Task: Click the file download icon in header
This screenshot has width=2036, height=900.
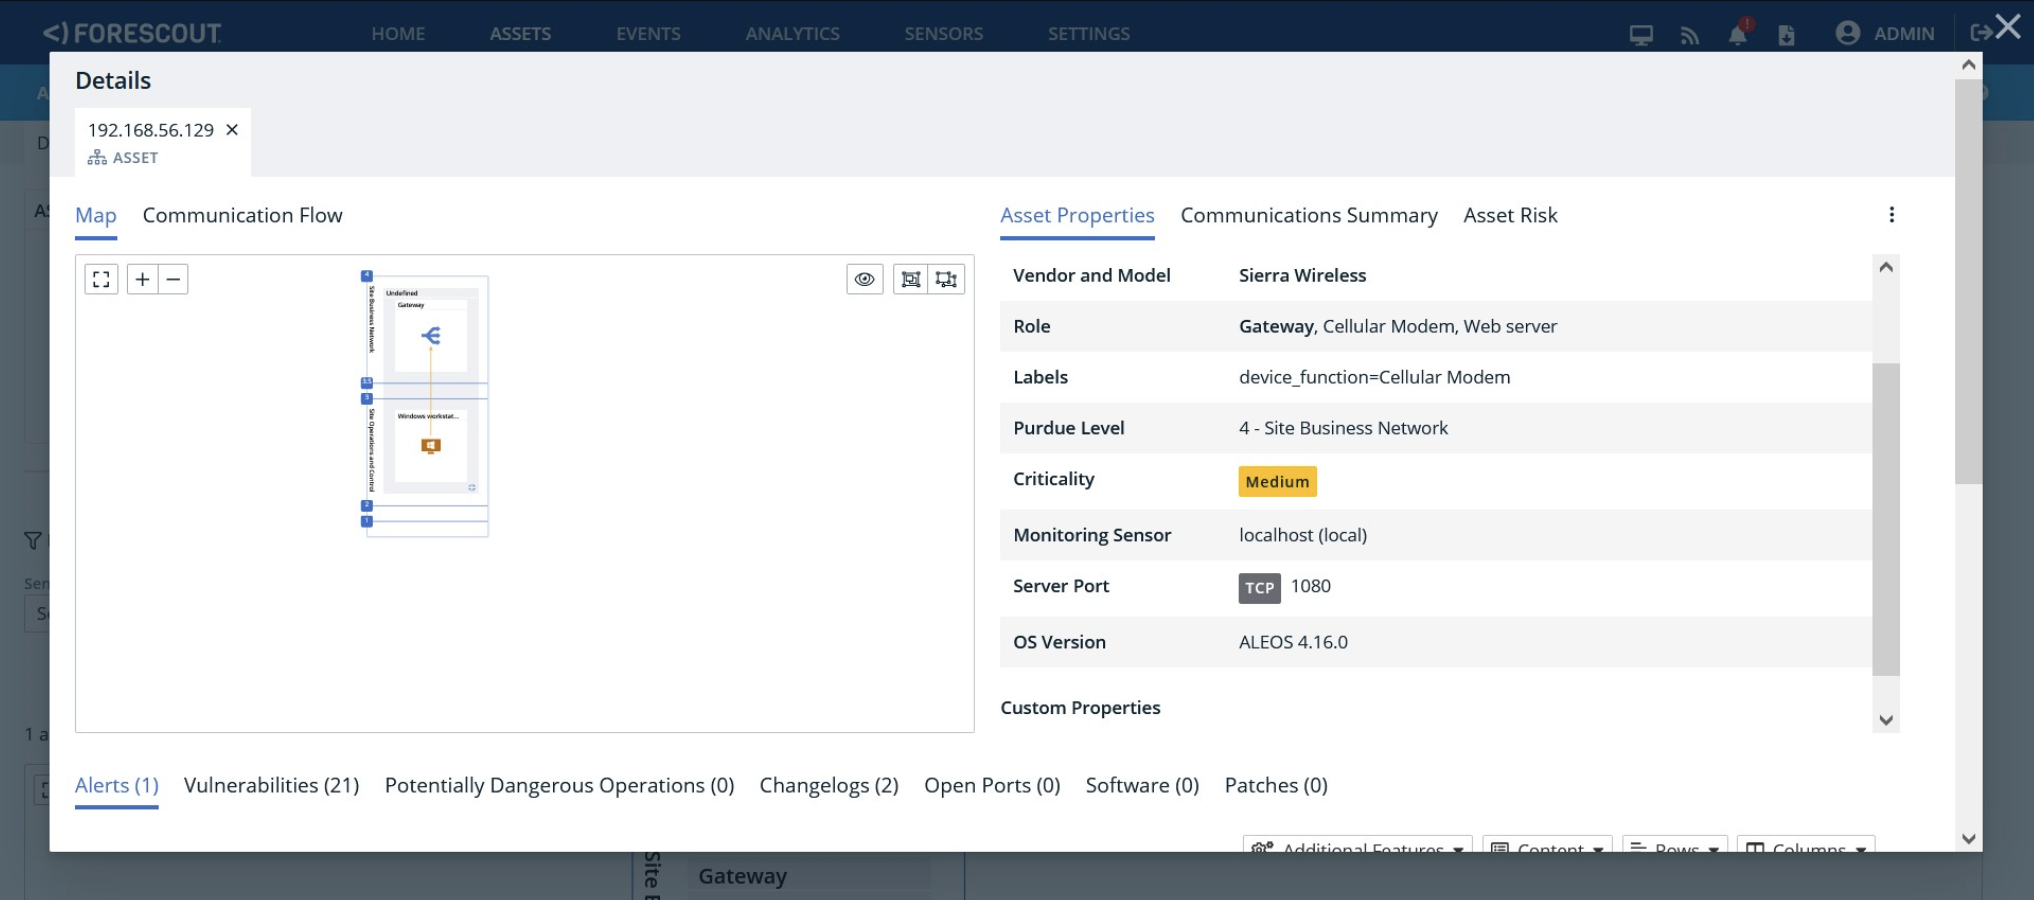Action: tap(1786, 36)
